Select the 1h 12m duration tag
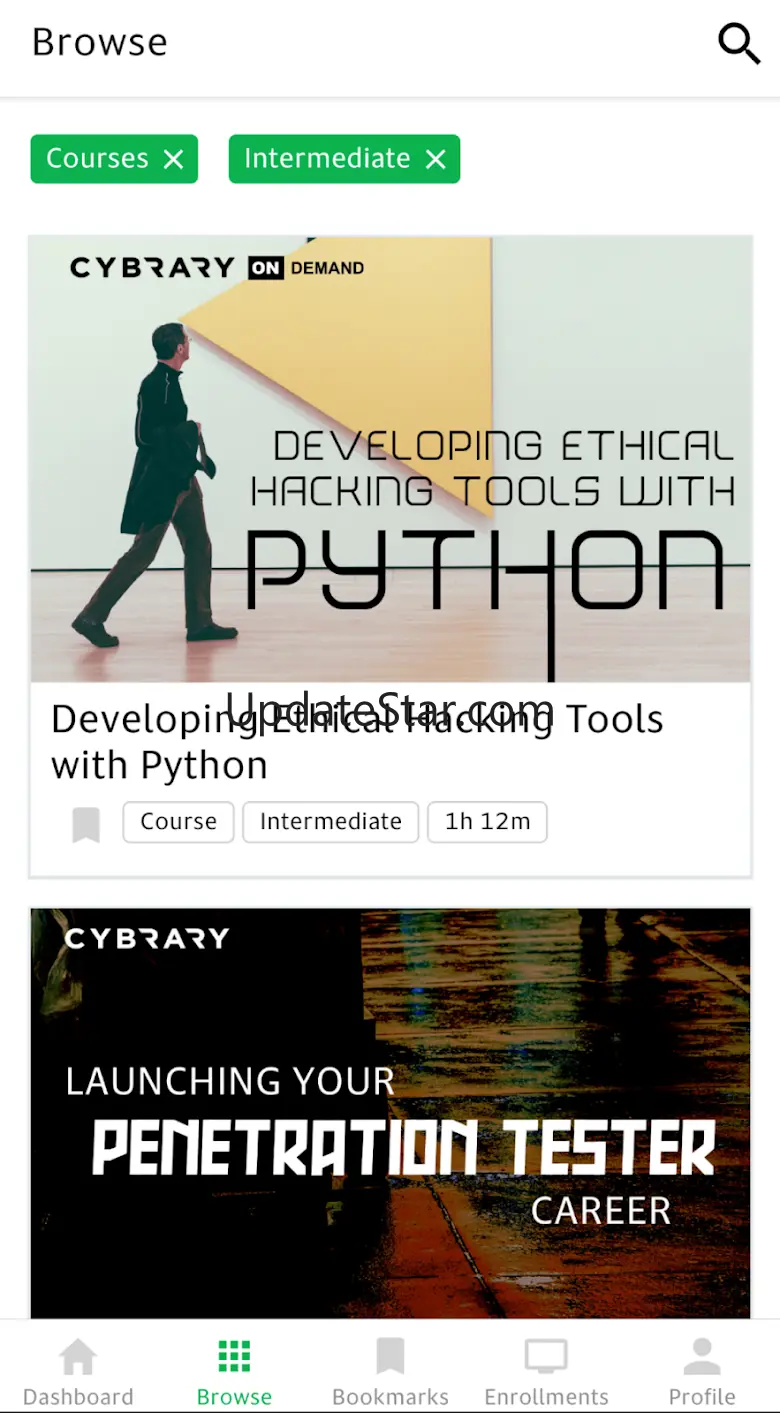The height and width of the screenshot is (1413, 780). coord(487,822)
